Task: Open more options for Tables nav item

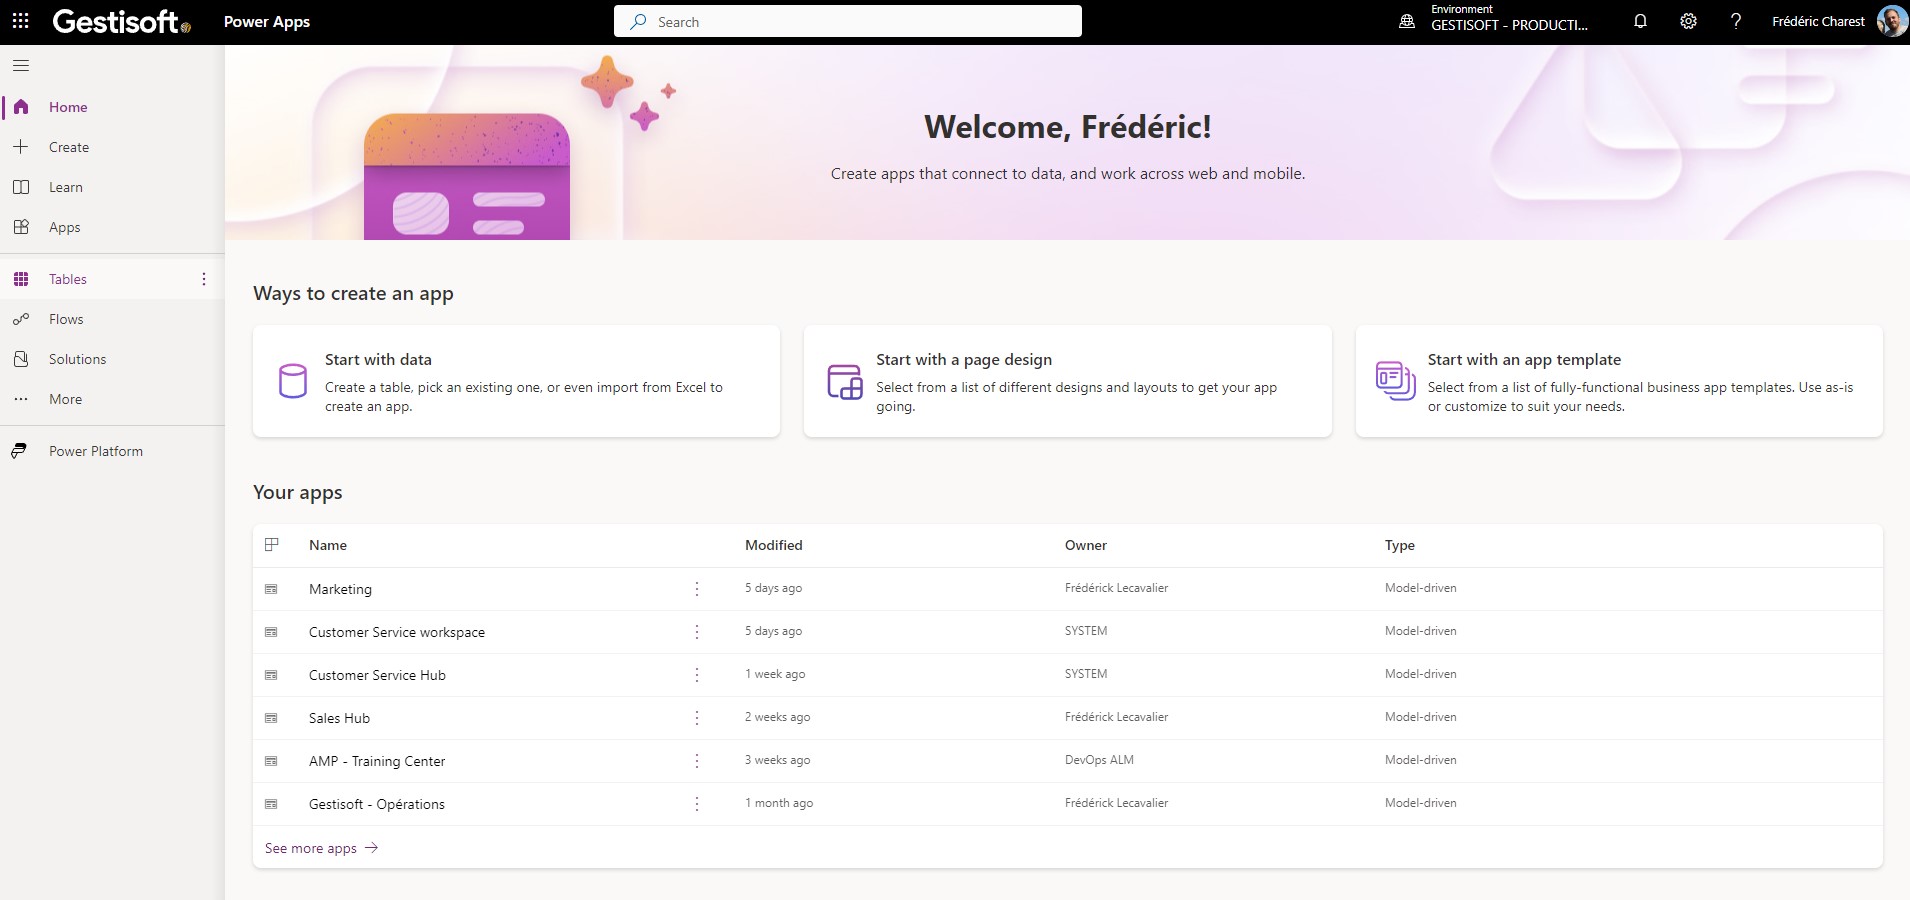Action: point(204,279)
